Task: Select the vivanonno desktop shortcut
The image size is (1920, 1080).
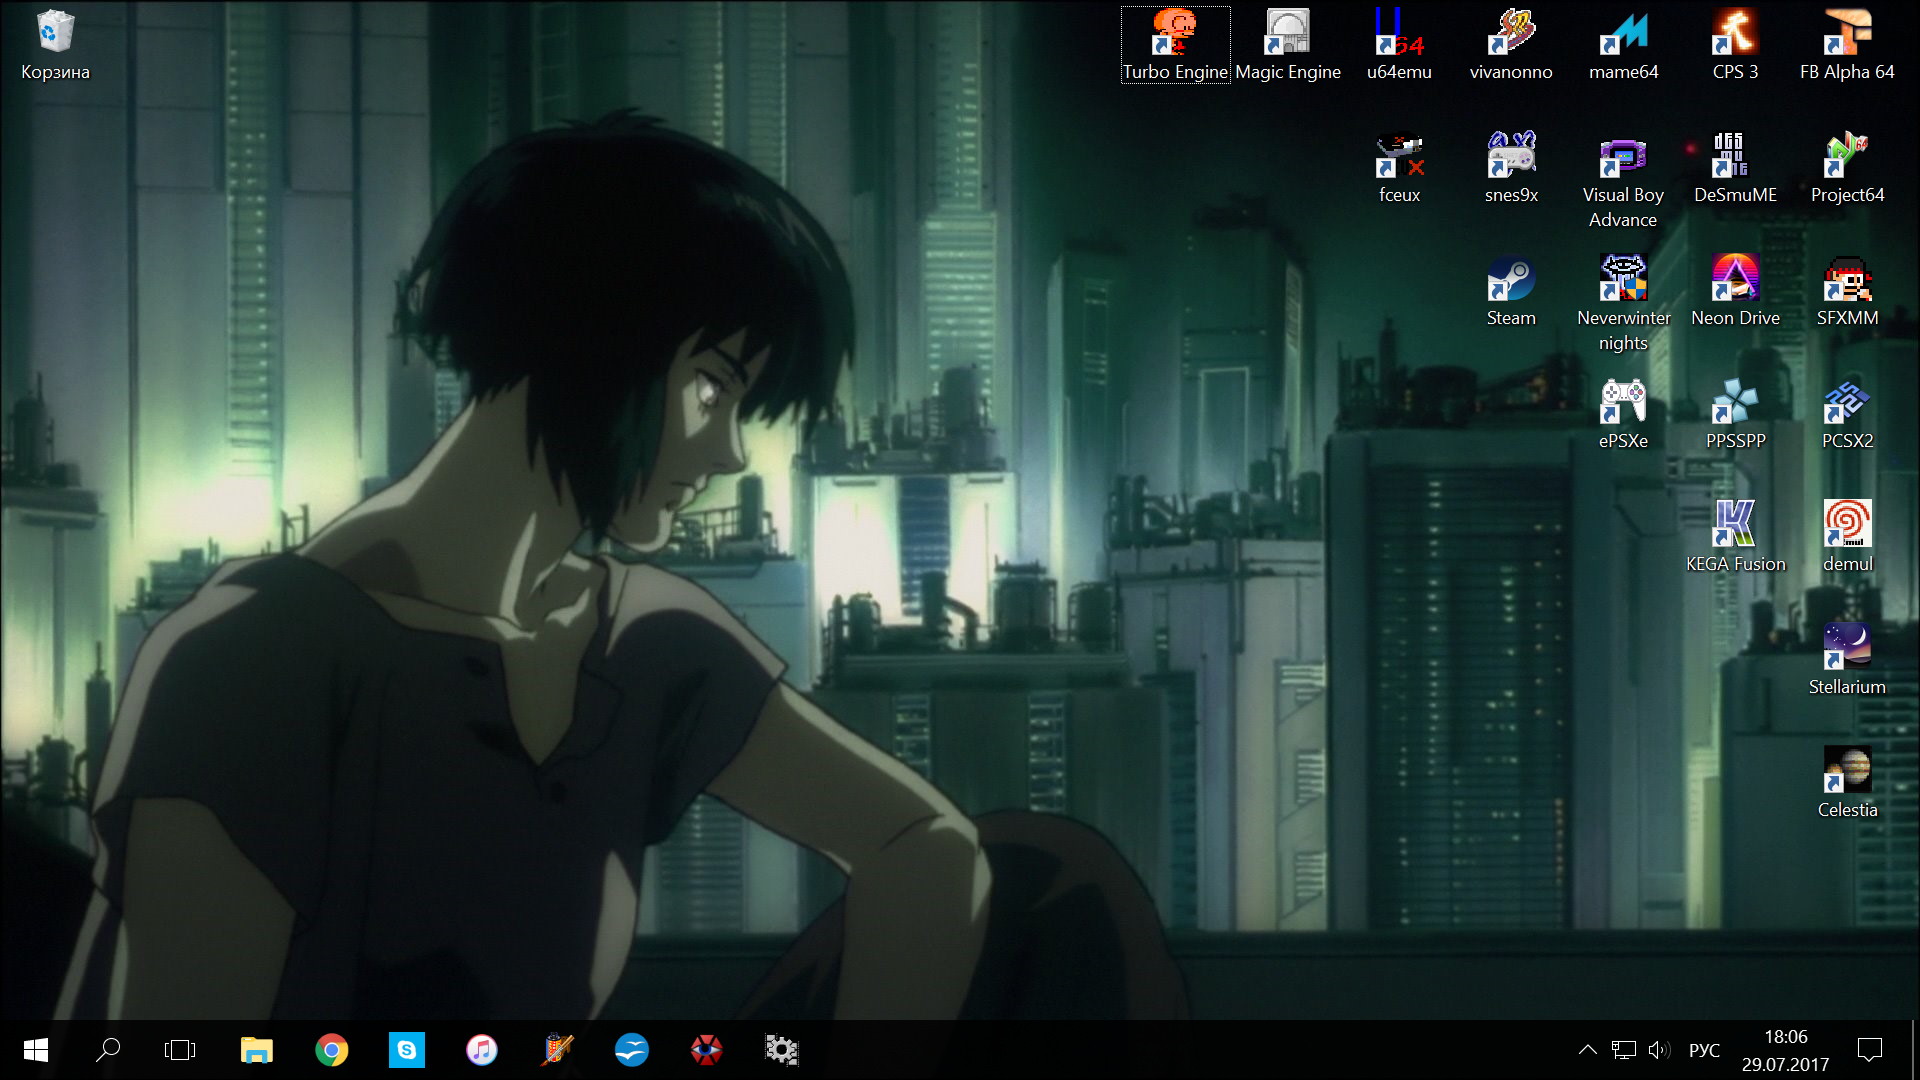Action: coord(1511,46)
